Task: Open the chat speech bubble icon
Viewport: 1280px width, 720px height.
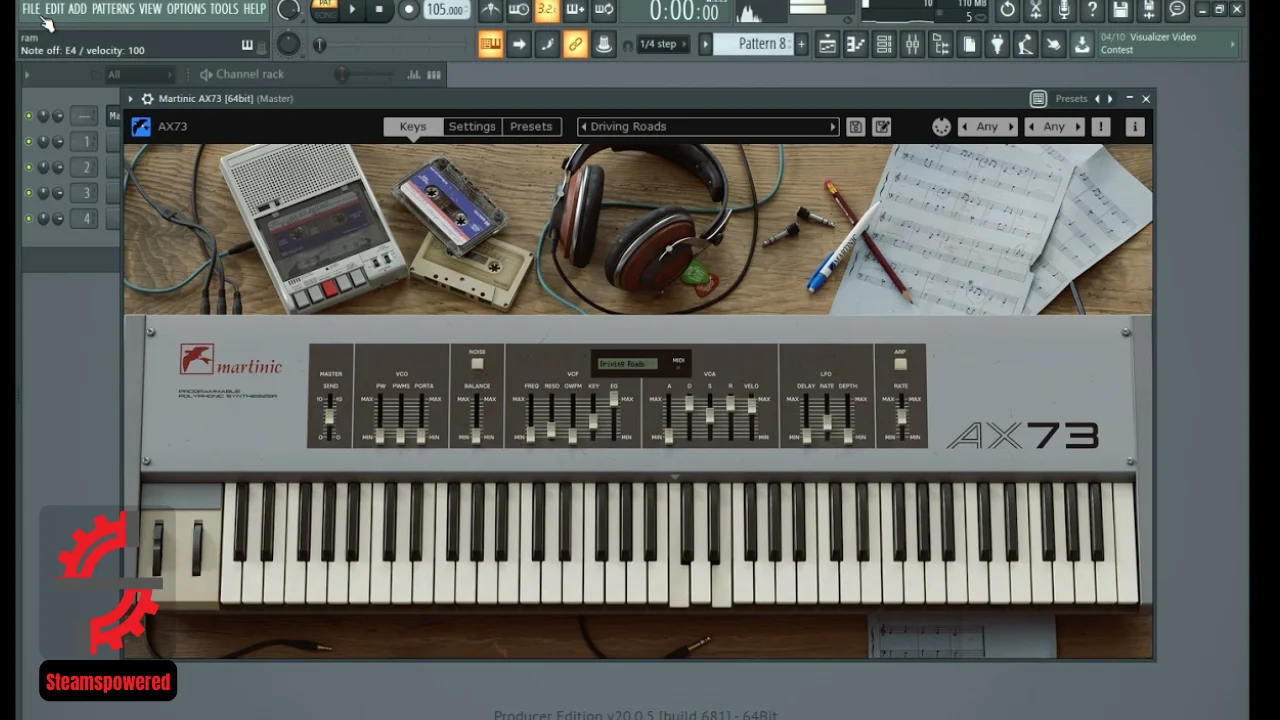Action: click(x=1178, y=10)
